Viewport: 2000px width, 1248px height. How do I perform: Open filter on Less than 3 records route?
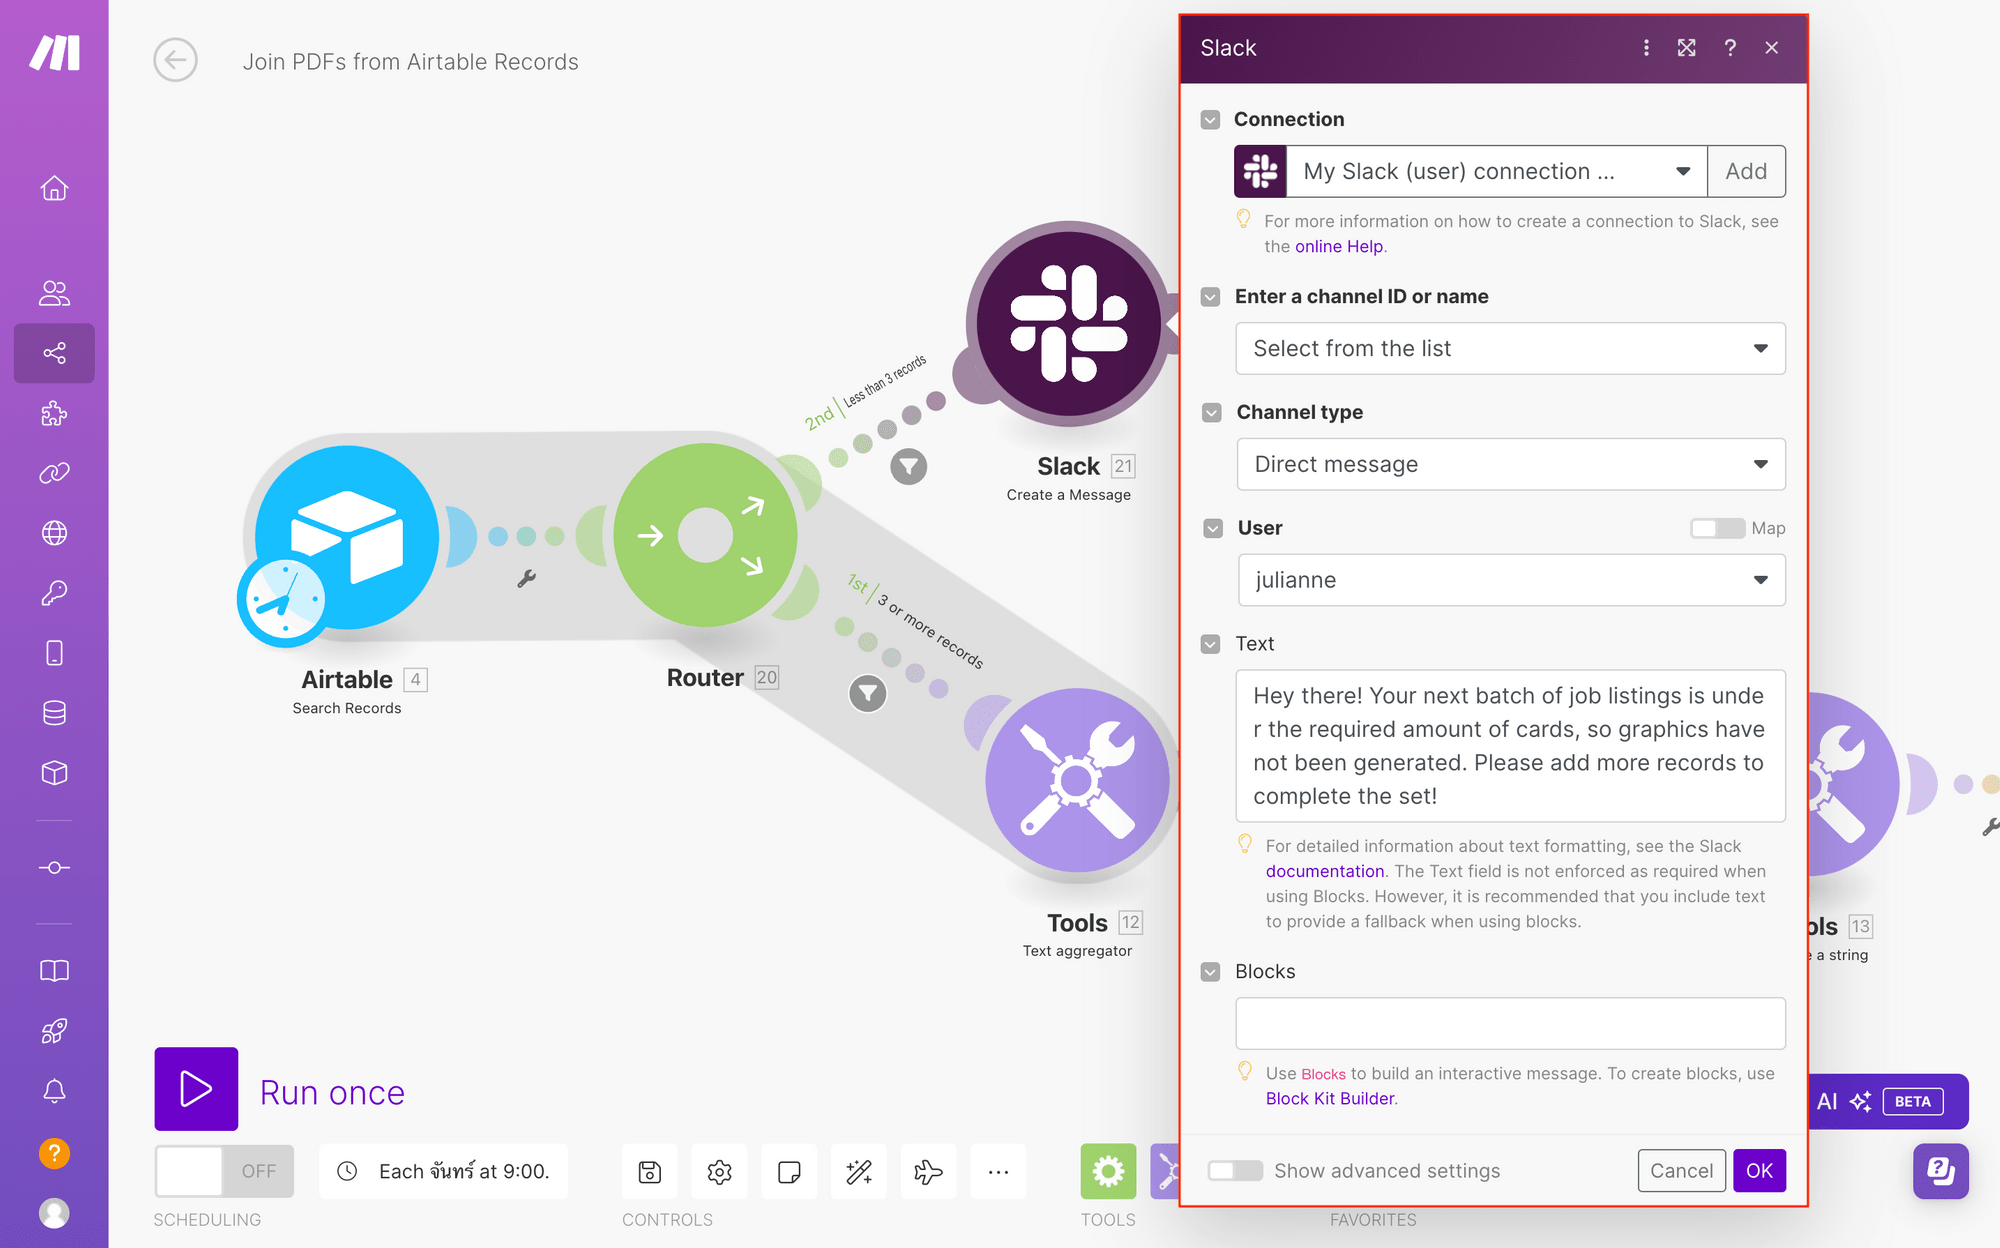pyautogui.click(x=909, y=466)
